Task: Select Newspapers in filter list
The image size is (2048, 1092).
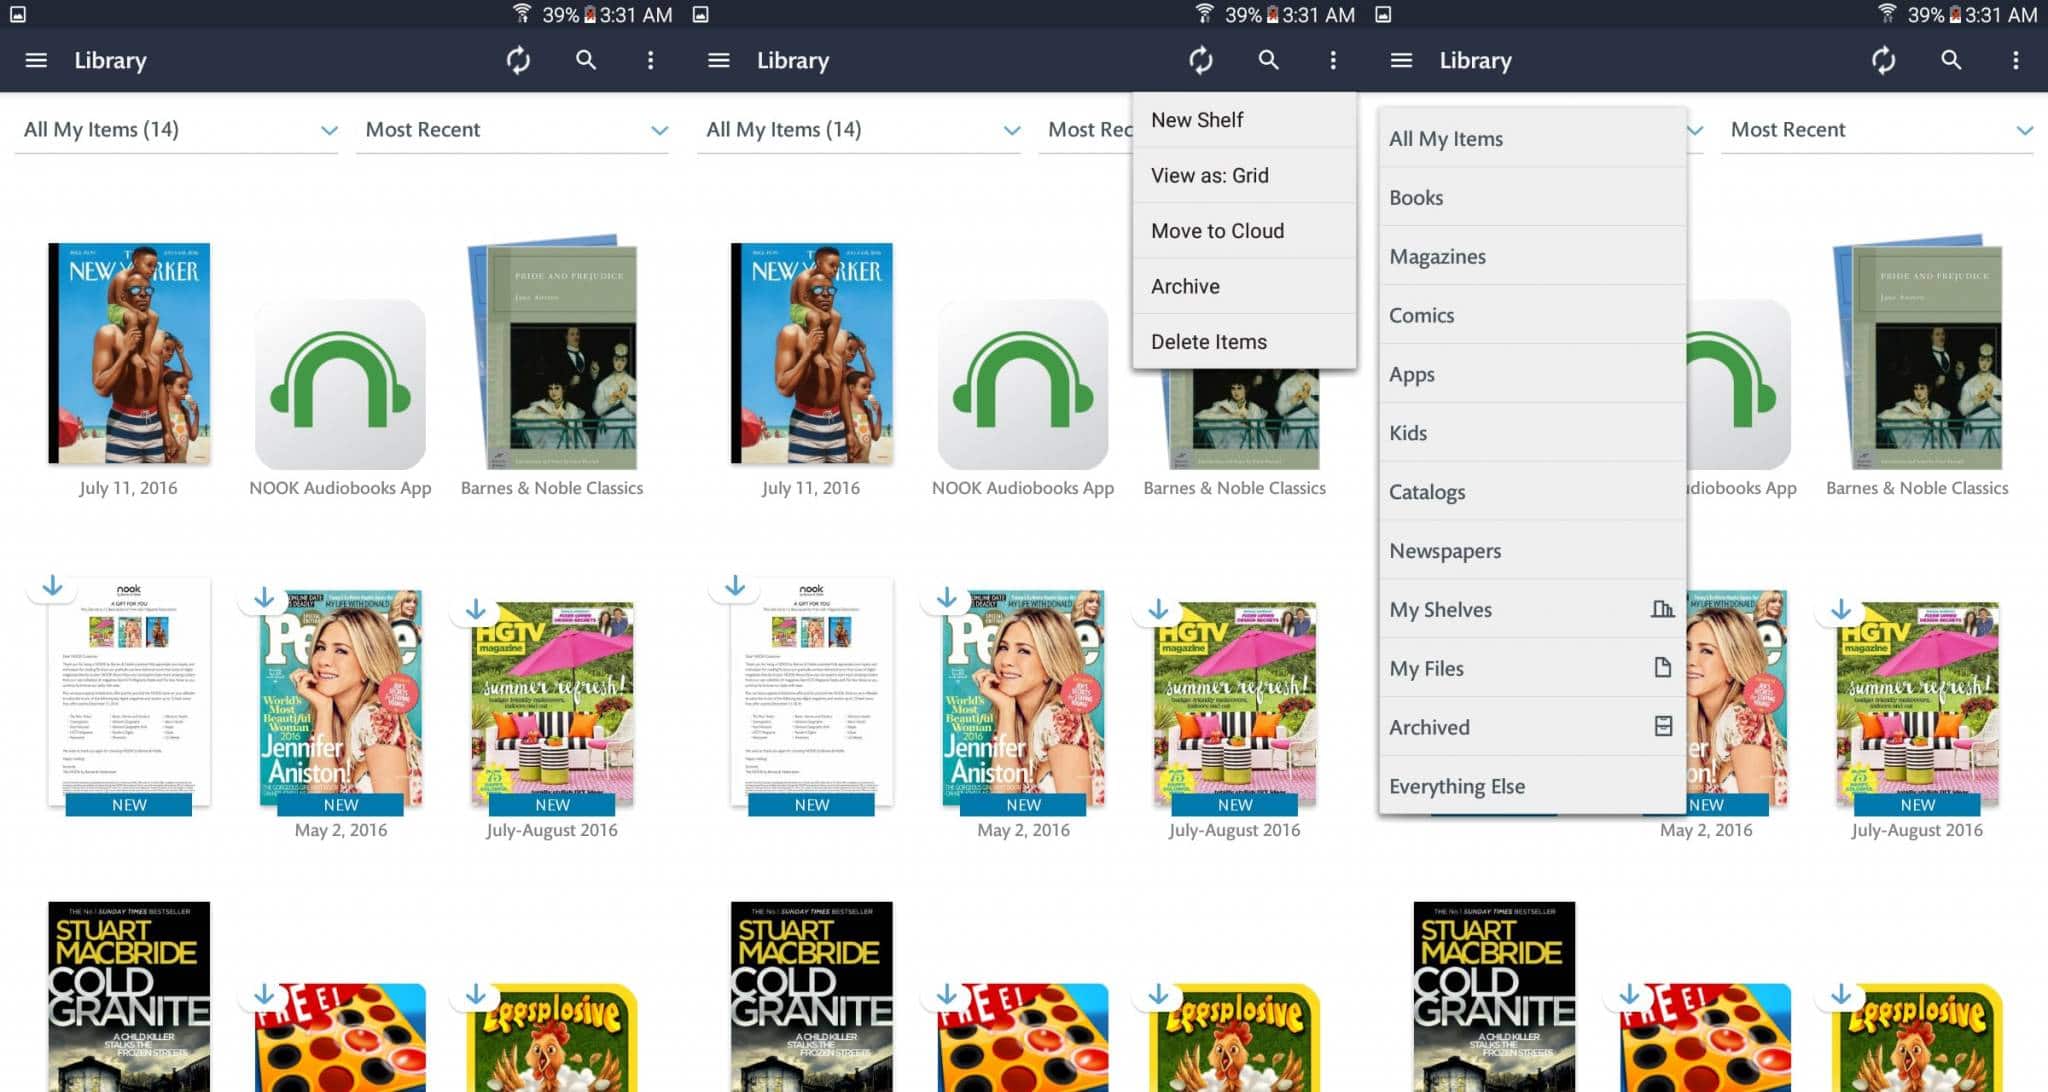Action: pyautogui.click(x=1532, y=550)
